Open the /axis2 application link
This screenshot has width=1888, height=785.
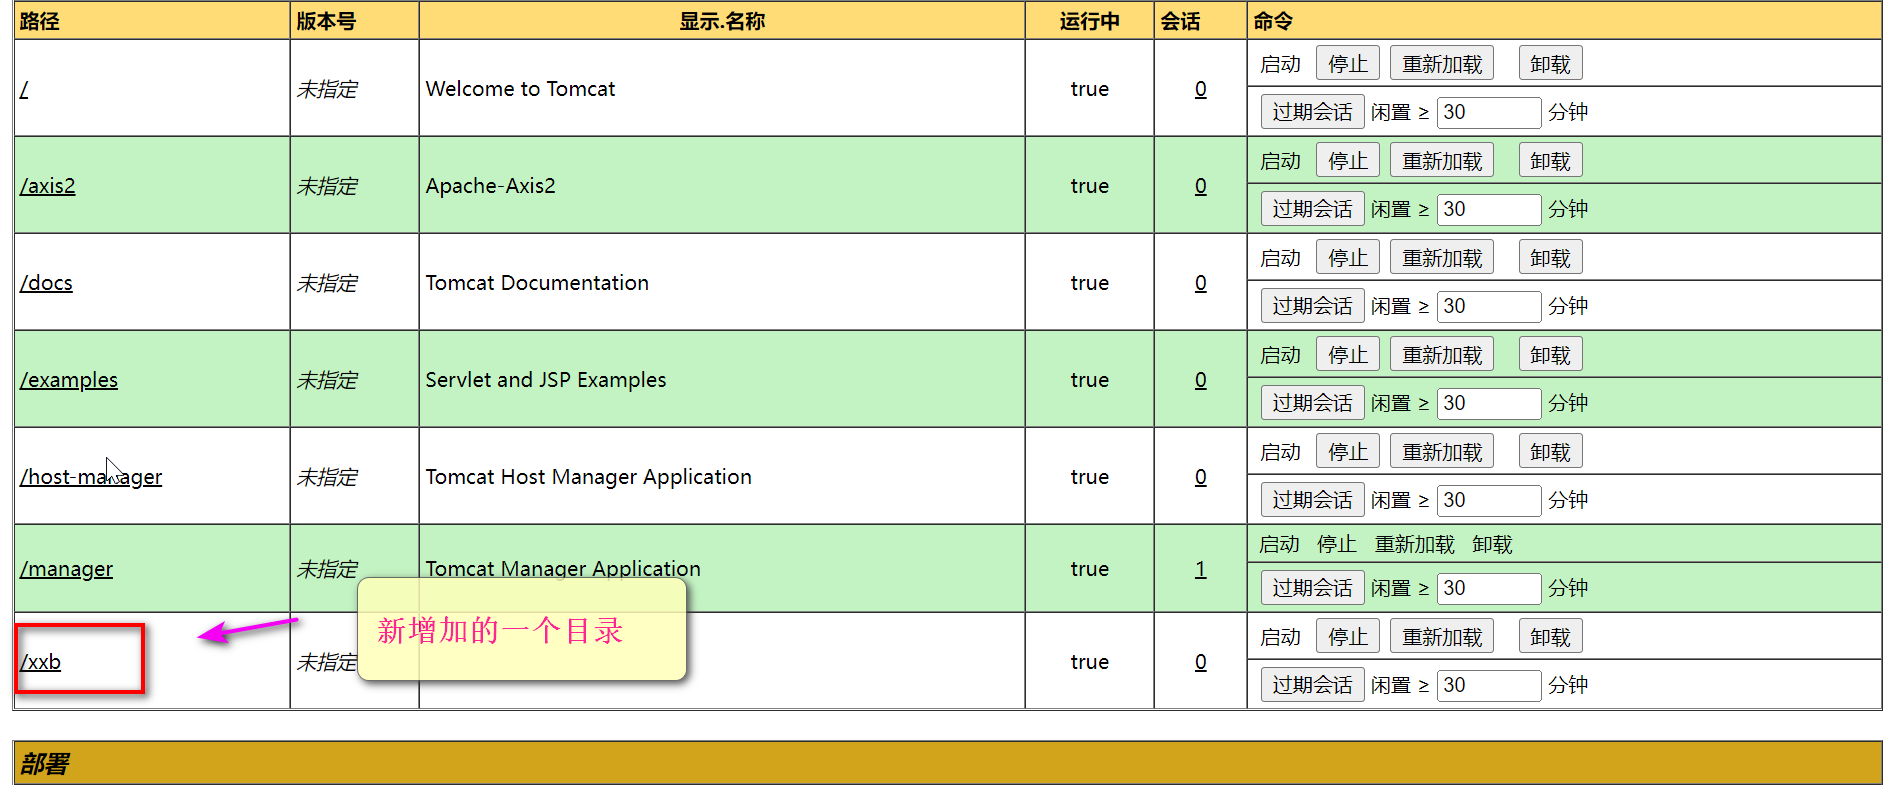click(48, 186)
